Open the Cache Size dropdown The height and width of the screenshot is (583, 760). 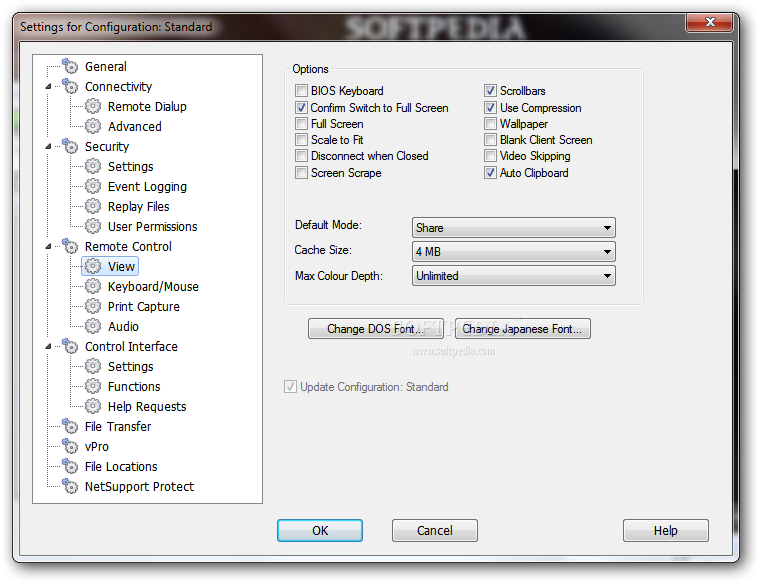click(x=514, y=252)
